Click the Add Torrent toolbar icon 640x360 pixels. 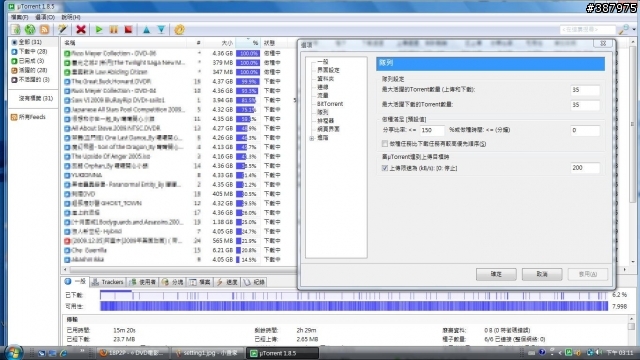[x=16, y=29]
